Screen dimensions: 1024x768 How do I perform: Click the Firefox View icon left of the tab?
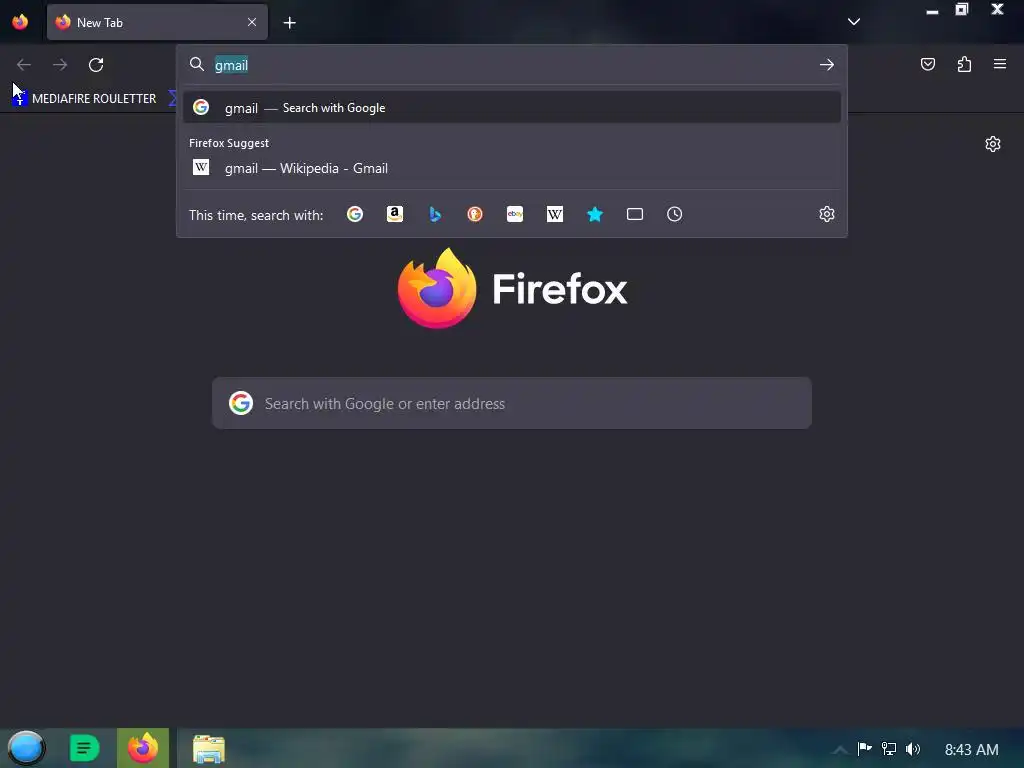(20, 22)
